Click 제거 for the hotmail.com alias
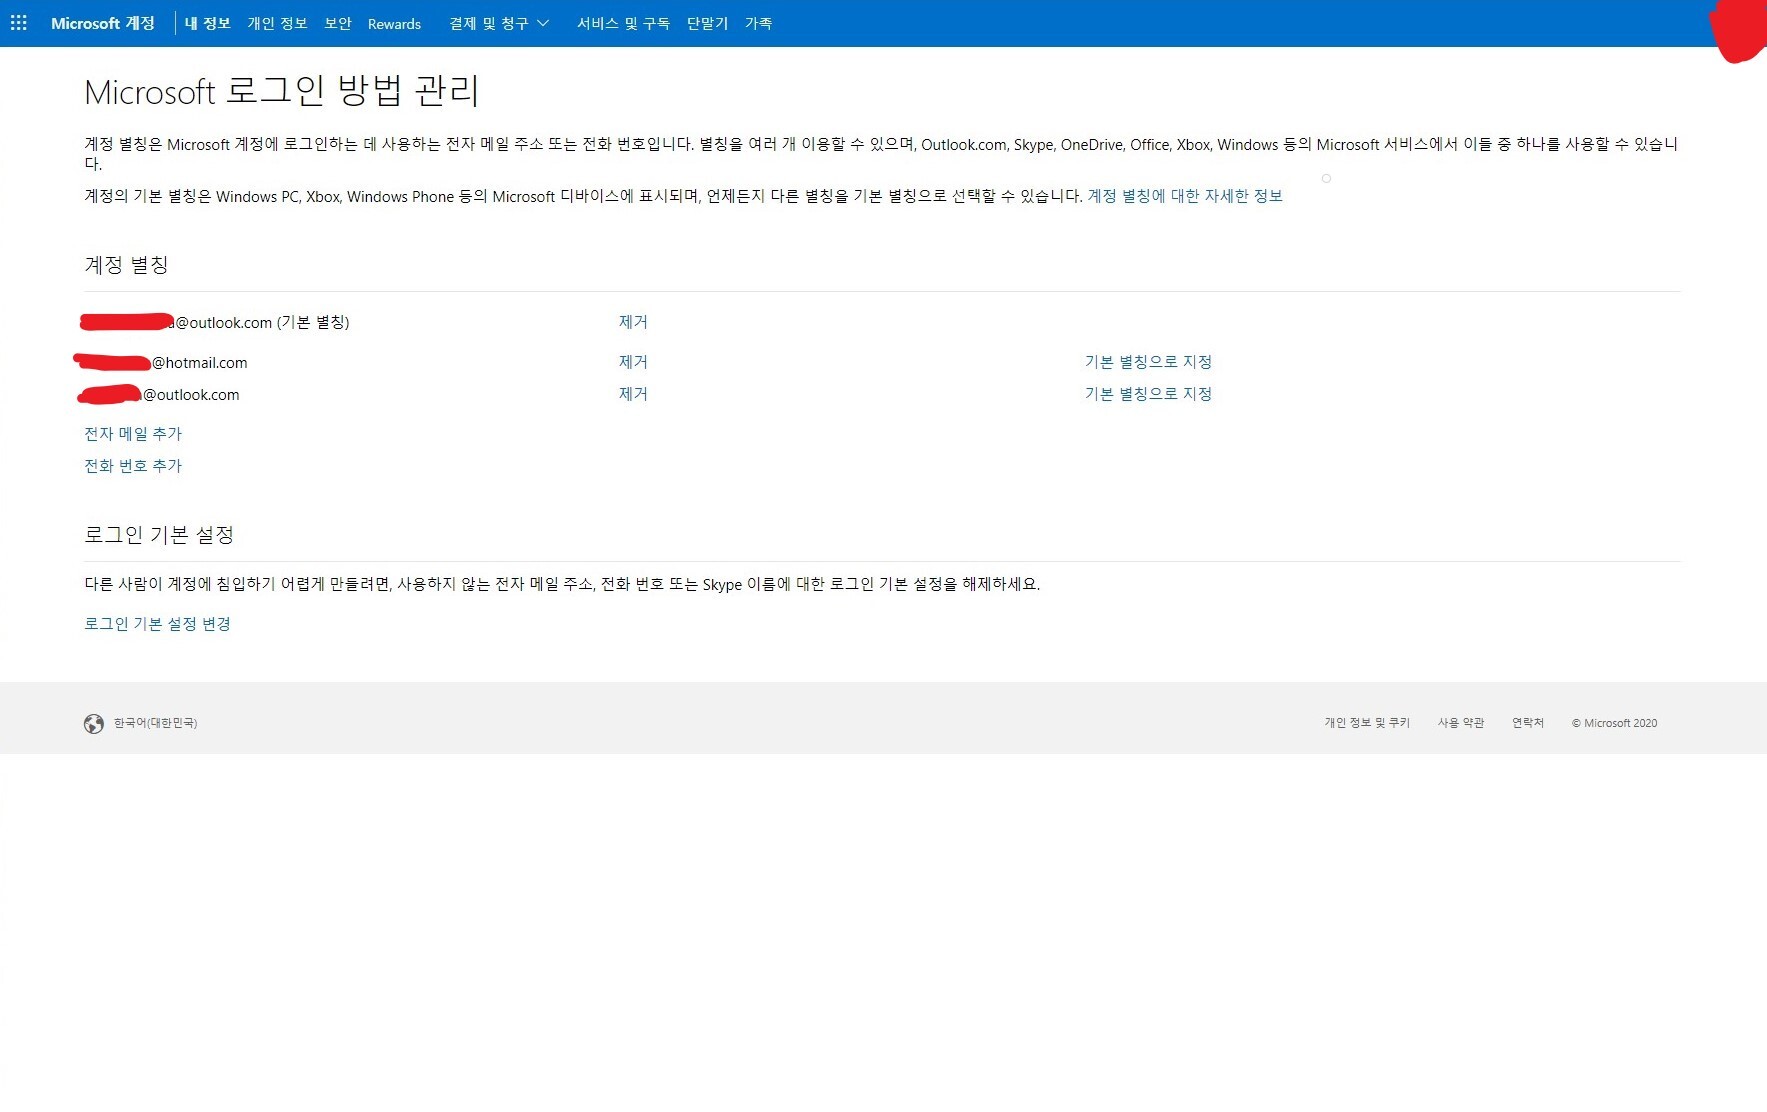The width and height of the screenshot is (1767, 1112). click(x=633, y=362)
